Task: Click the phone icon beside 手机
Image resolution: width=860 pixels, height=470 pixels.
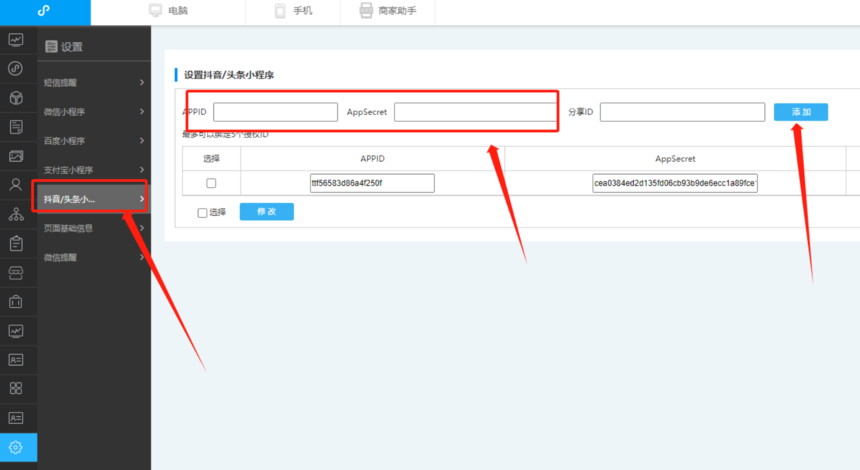Action: pyautogui.click(x=280, y=10)
